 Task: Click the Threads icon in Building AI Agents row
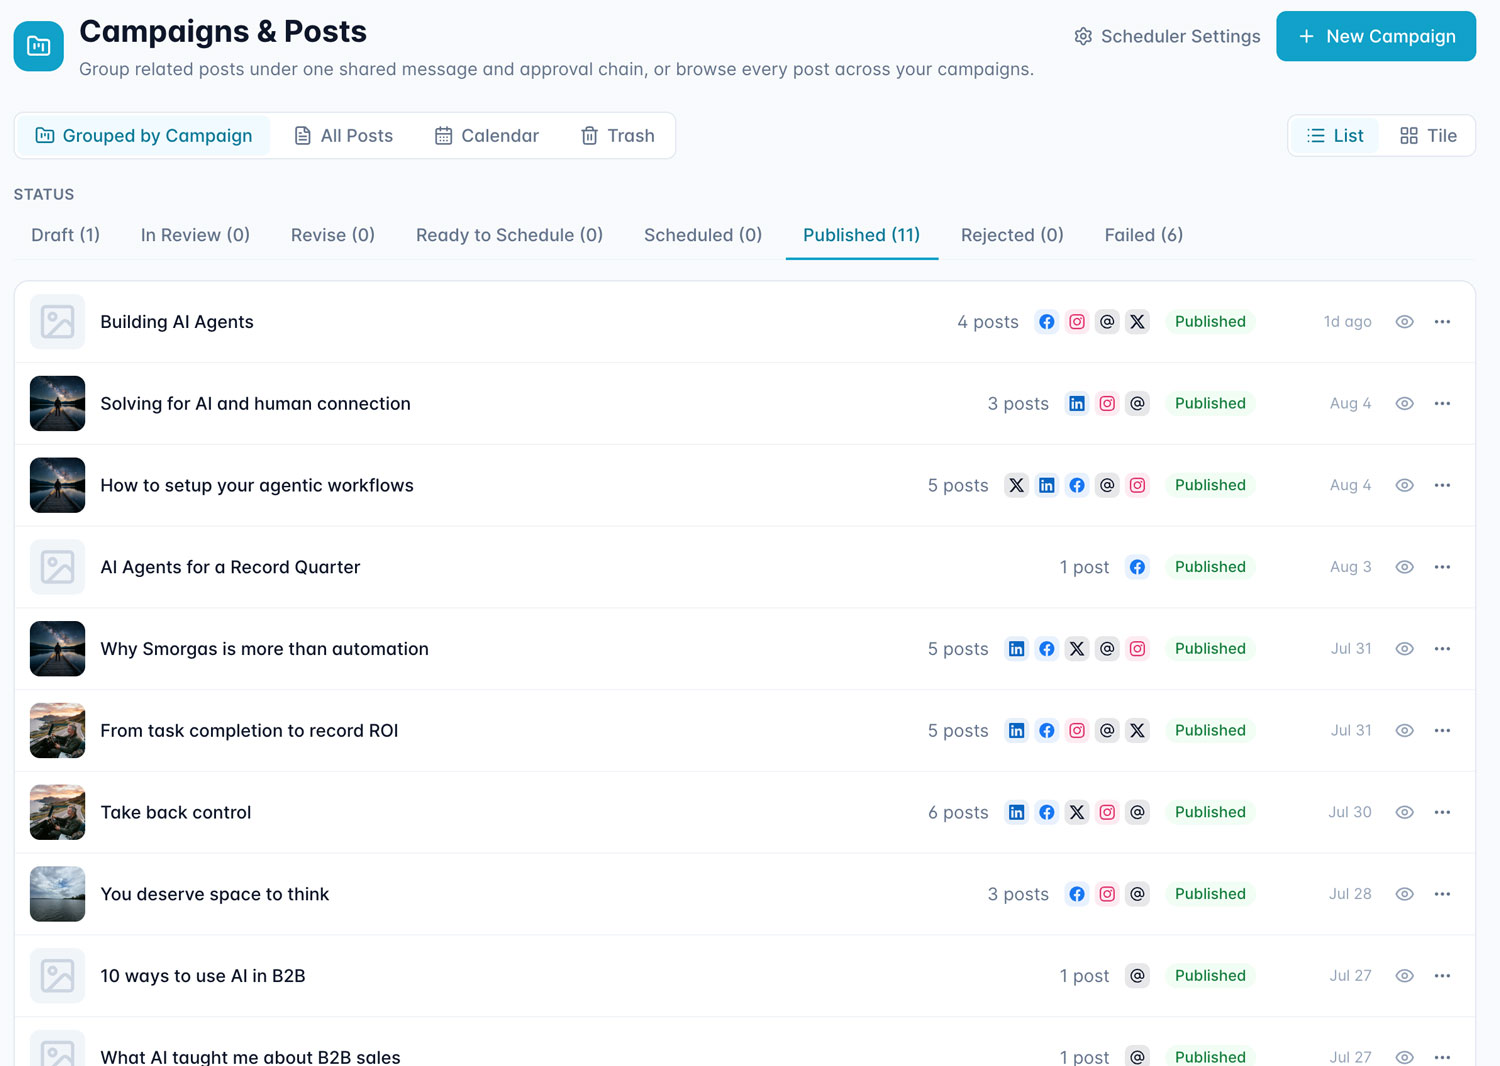click(1107, 322)
